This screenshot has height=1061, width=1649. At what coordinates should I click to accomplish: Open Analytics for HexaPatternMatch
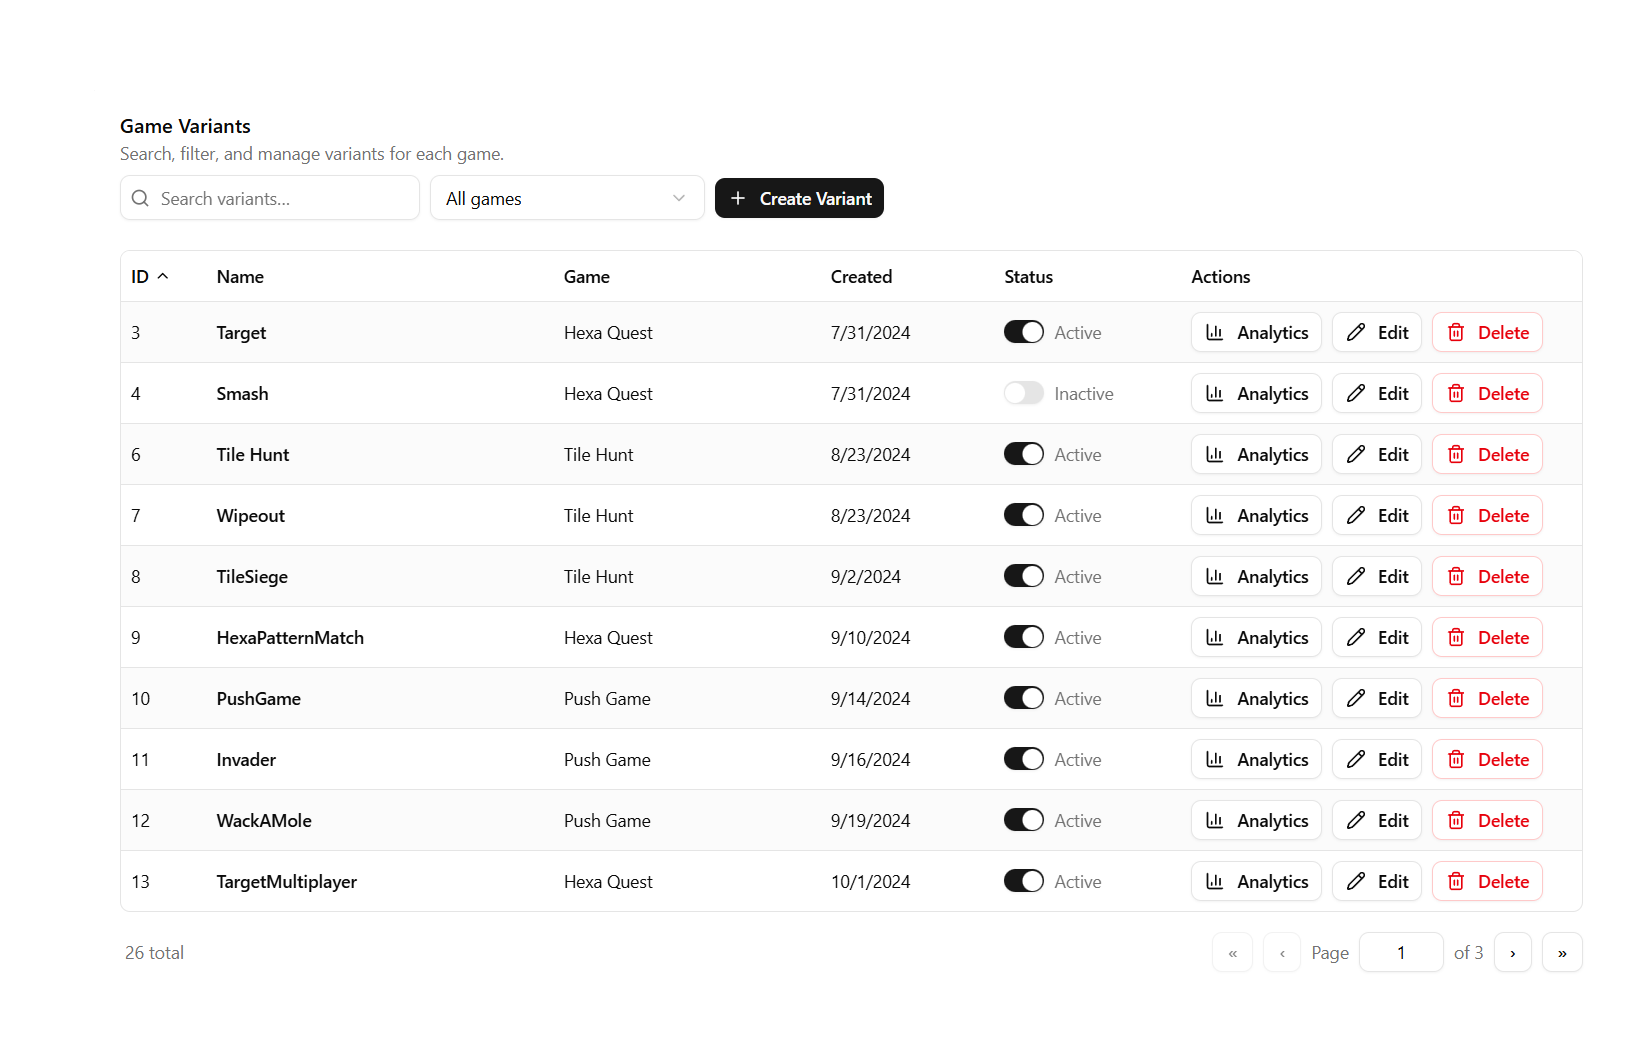point(1256,637)
